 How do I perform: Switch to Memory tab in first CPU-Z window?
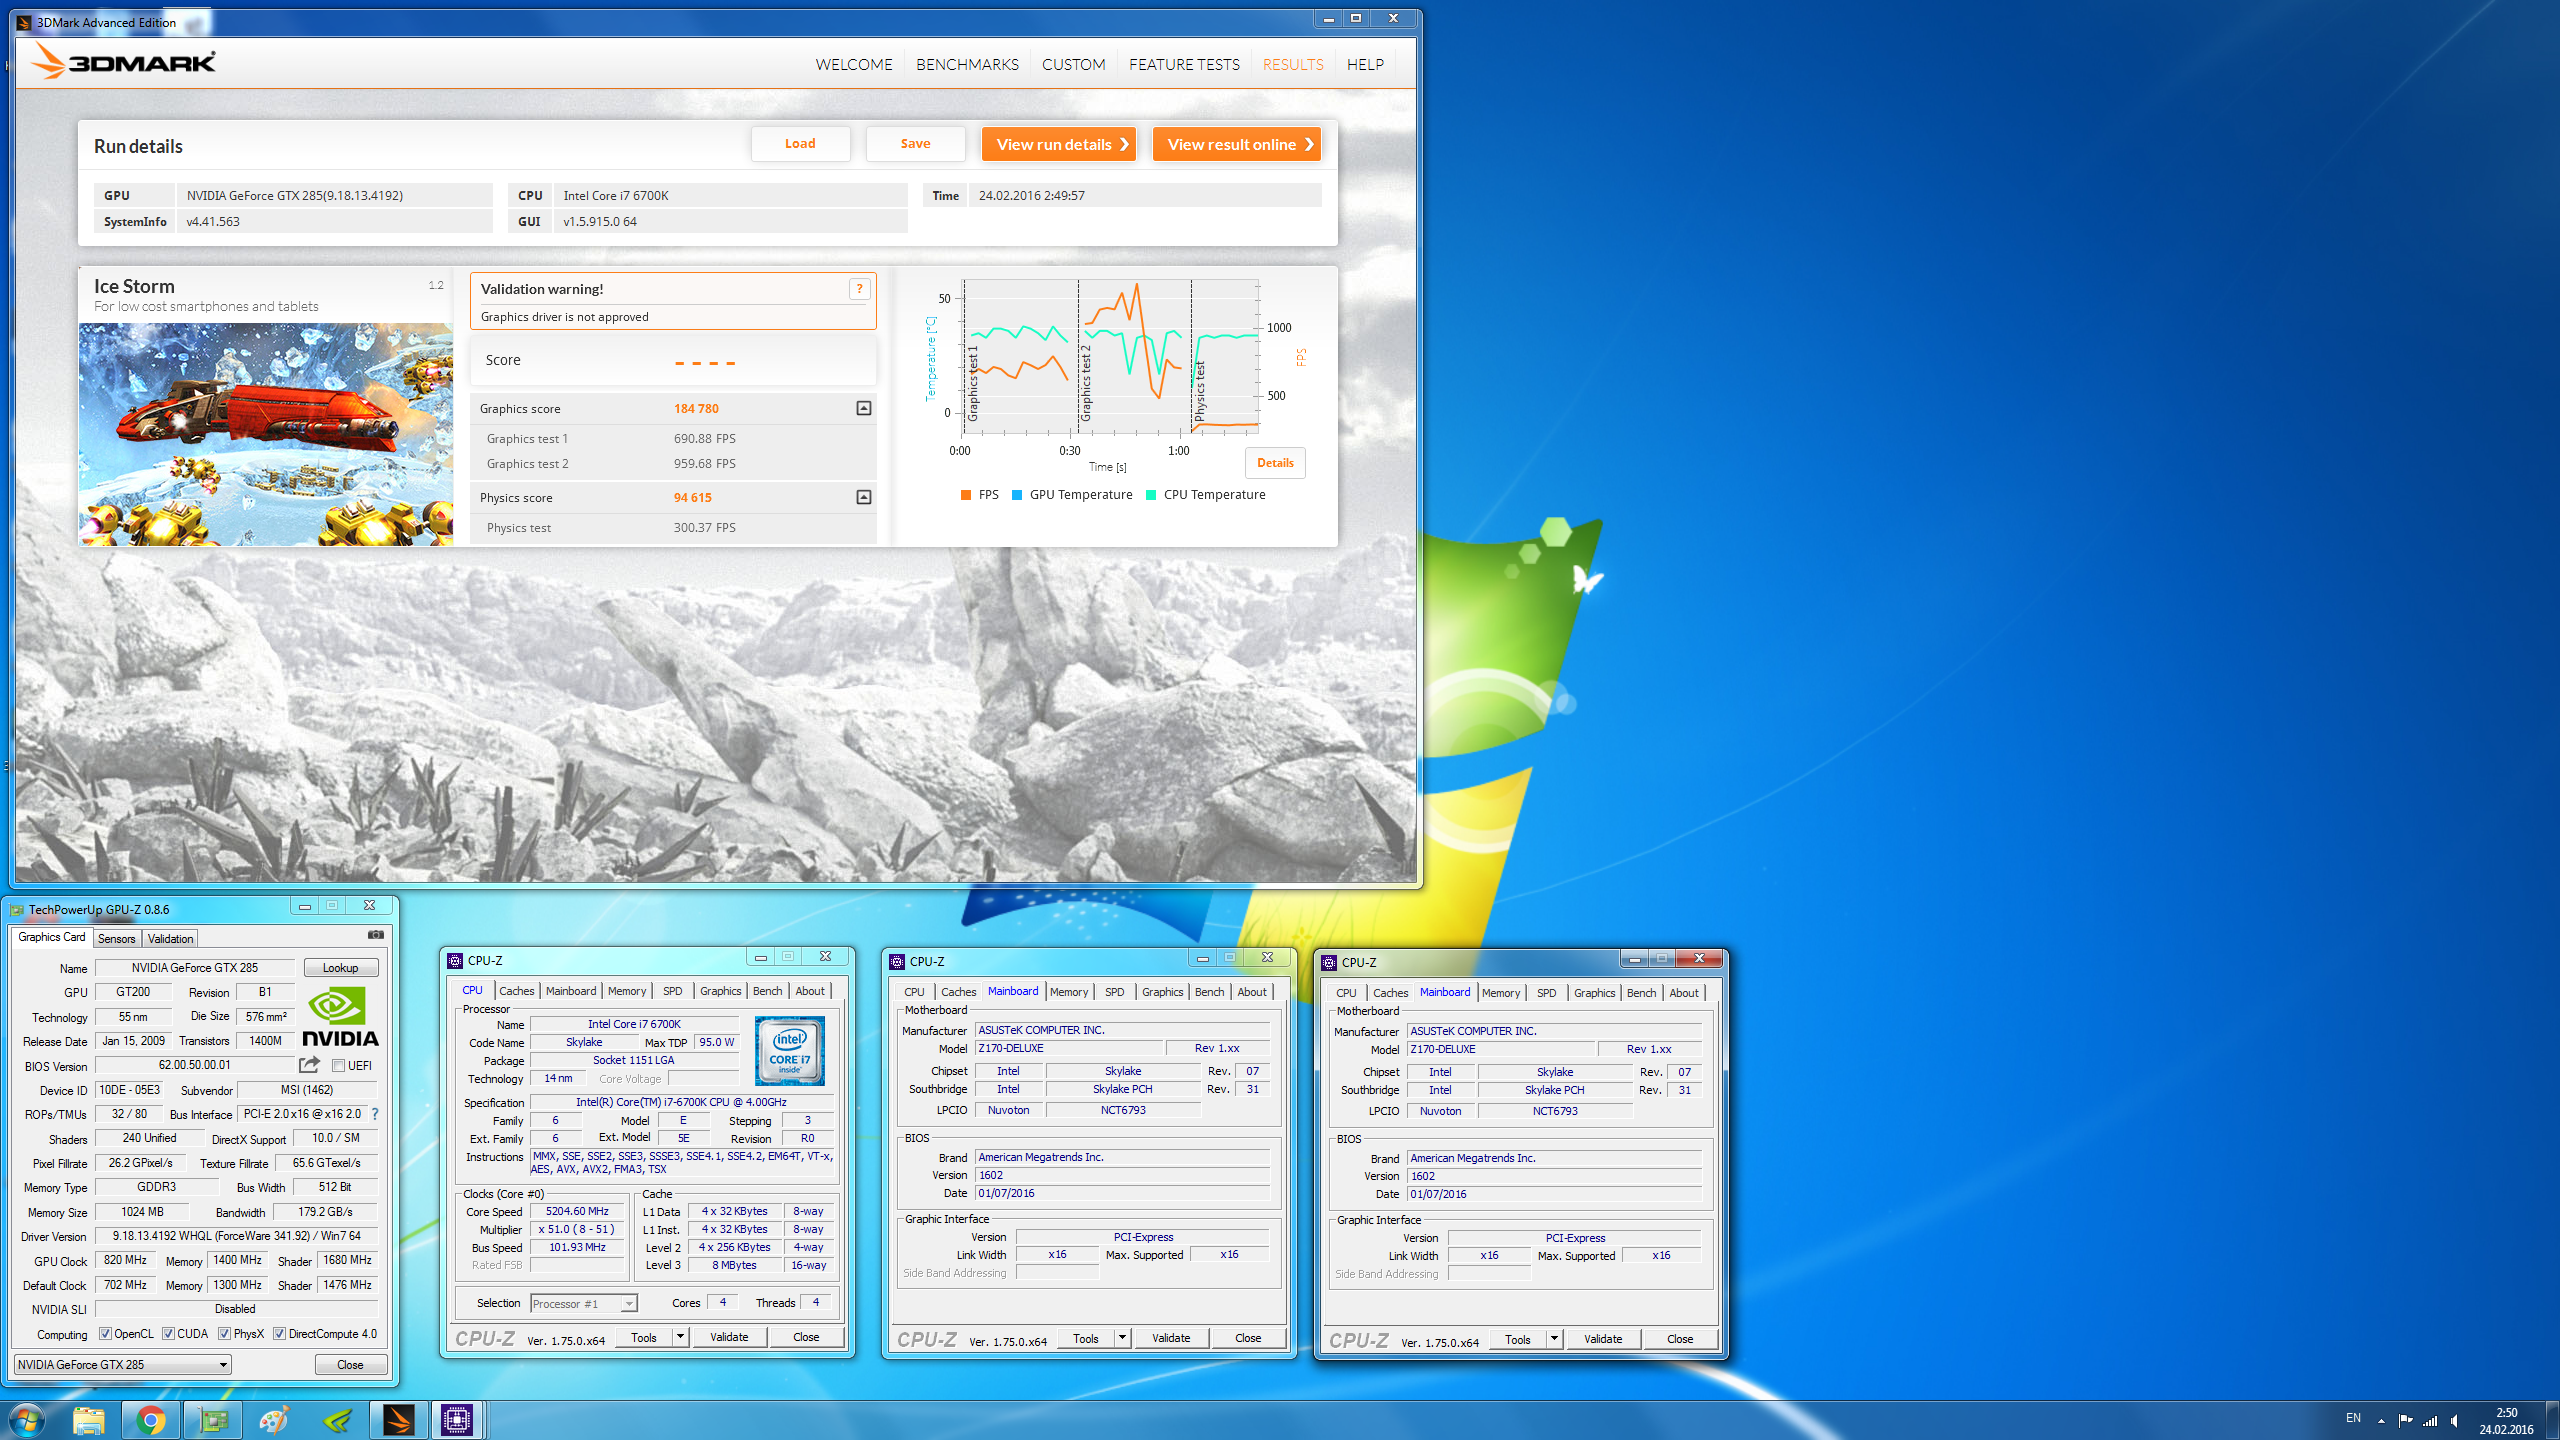[627, 991]
